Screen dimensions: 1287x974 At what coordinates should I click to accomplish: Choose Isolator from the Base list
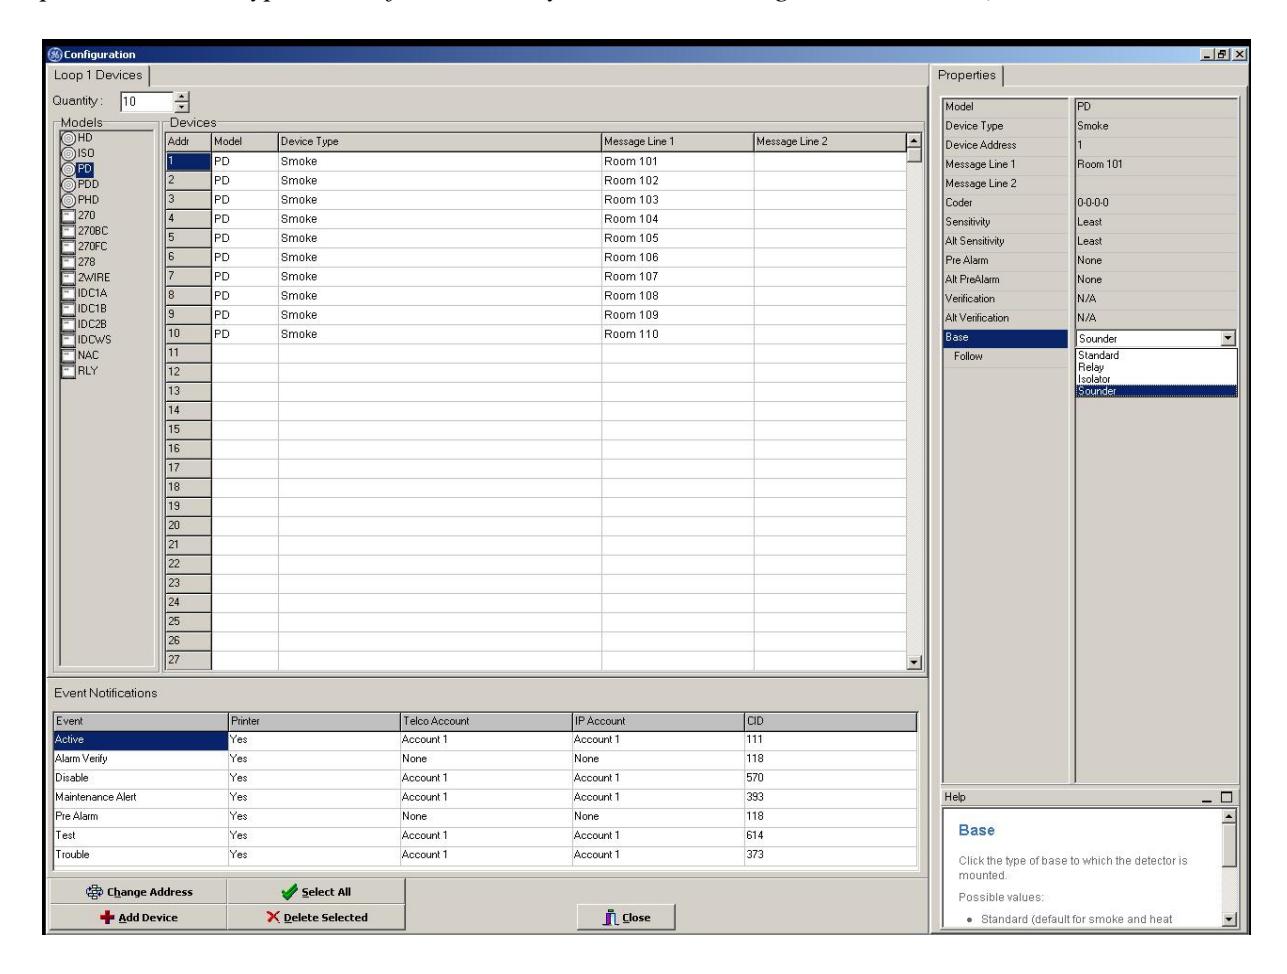pyautogui.click(x=1156, y=379)
